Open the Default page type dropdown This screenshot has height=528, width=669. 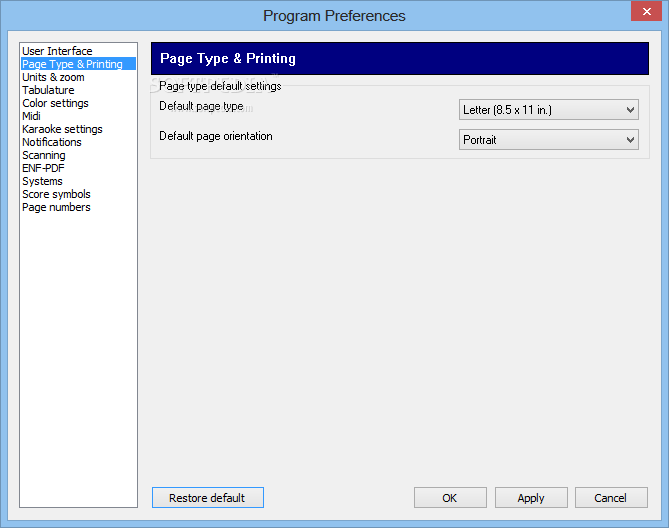549,110
